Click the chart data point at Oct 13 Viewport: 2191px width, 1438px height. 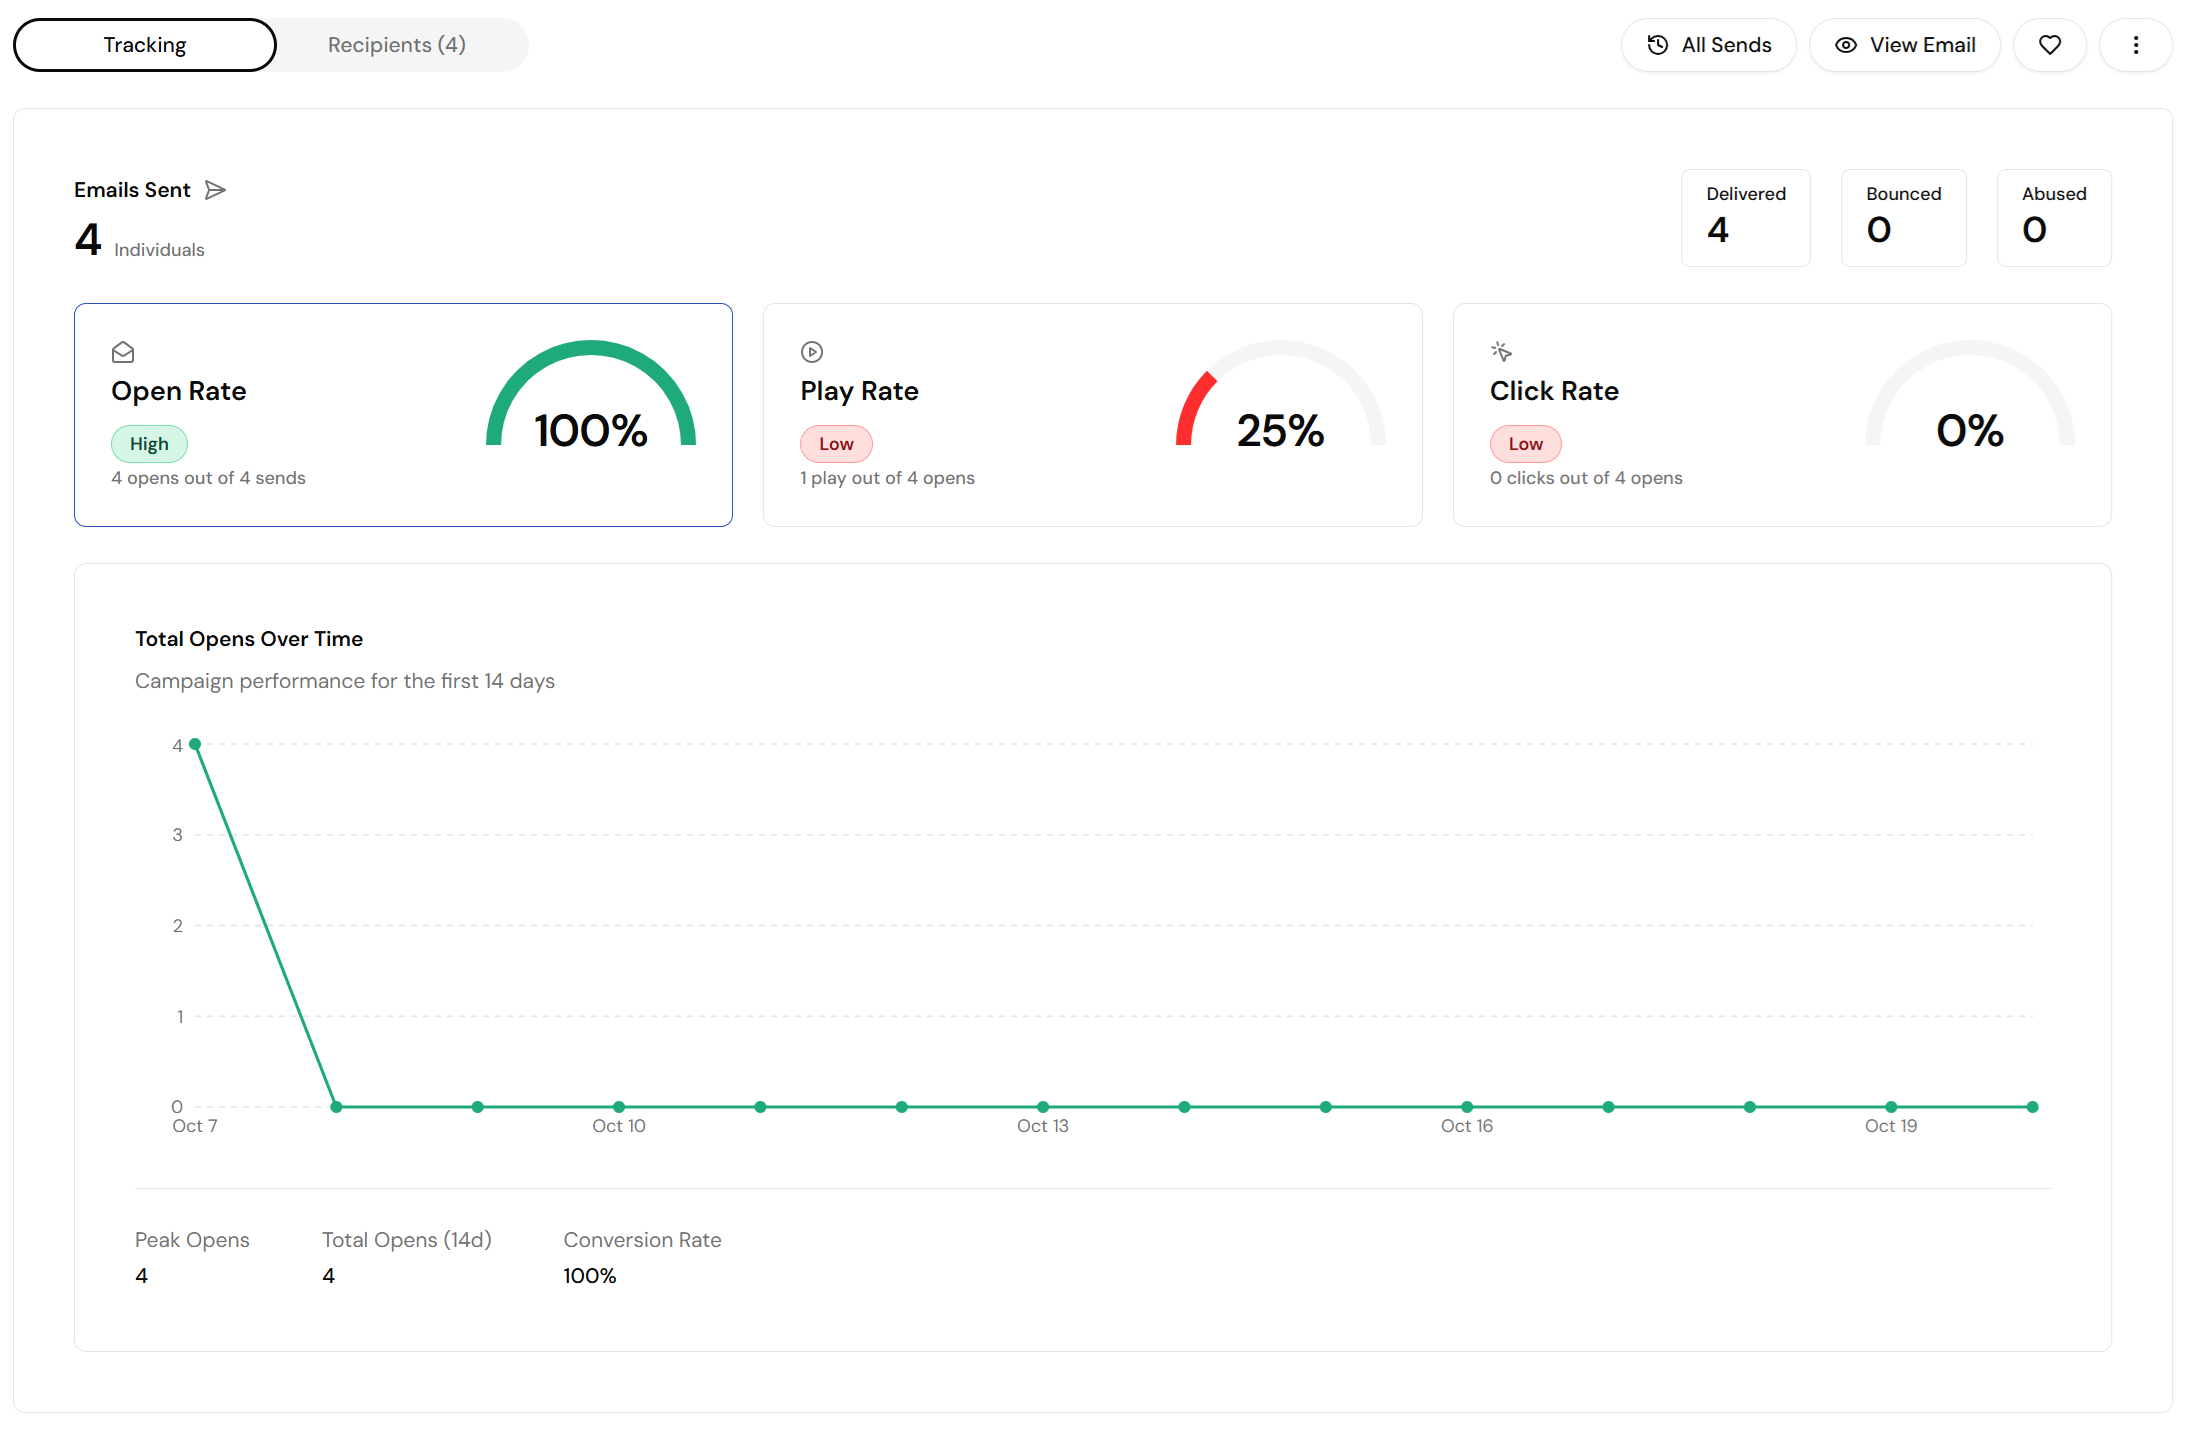(x=1043, y=1107)
